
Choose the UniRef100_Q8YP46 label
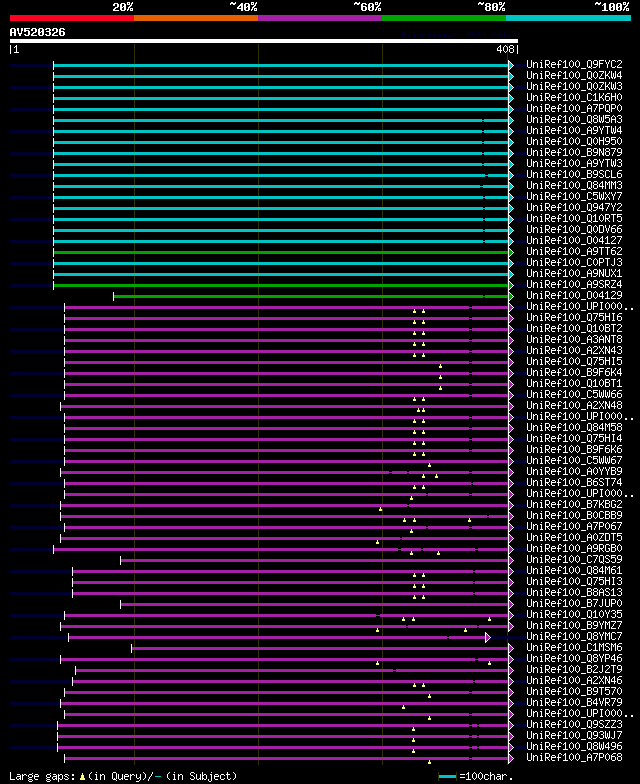tap(574, 658)
